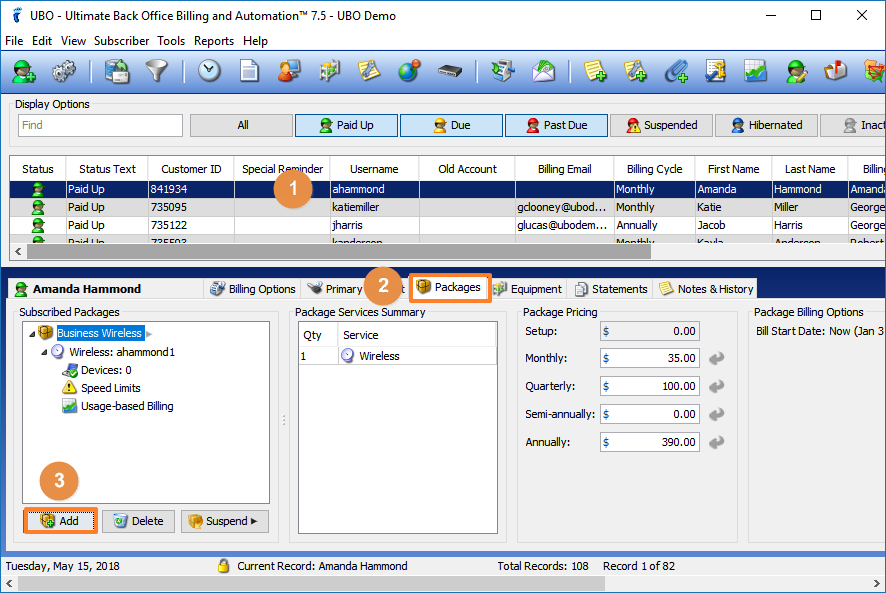This screenshot has height=593, width=886.
Task: Click the user with monitor toolbar icon
Action: [289, 72]
